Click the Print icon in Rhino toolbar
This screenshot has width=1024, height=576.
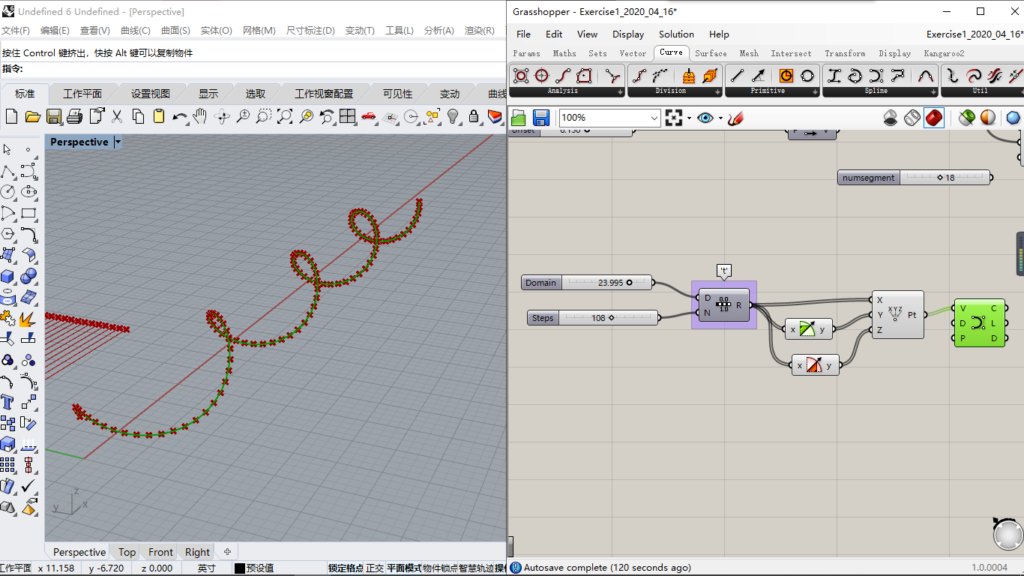(x=74, y=117)
